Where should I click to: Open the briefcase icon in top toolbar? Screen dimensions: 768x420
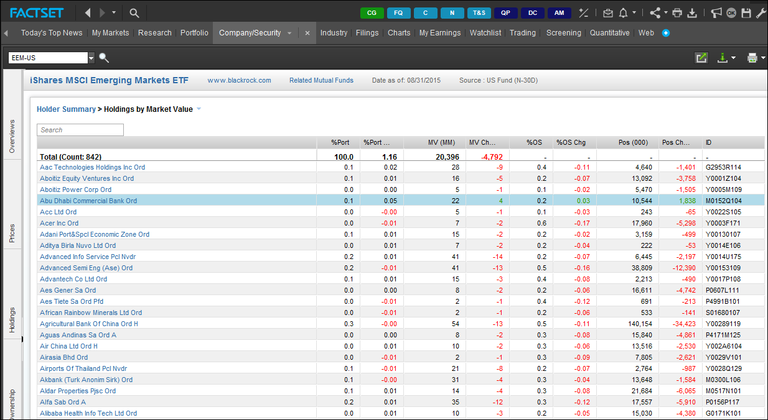pyautogui.click(x=608, y=13)
